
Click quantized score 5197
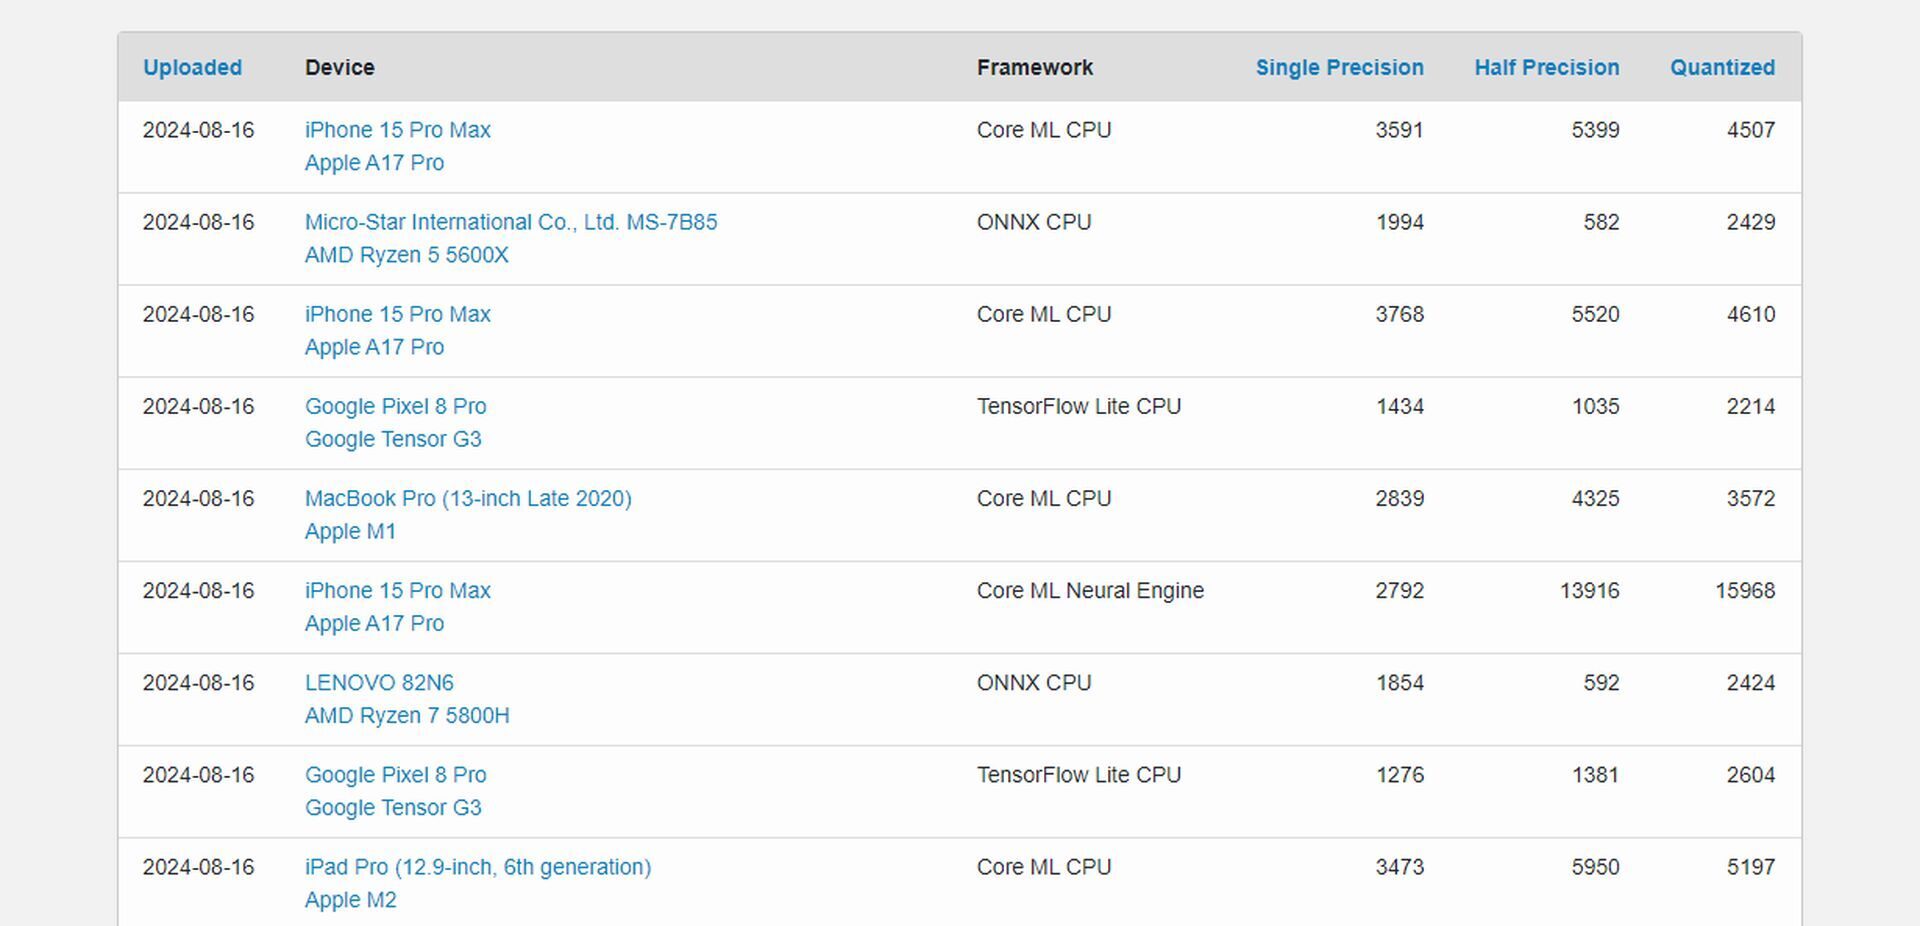click(1751, 867)
